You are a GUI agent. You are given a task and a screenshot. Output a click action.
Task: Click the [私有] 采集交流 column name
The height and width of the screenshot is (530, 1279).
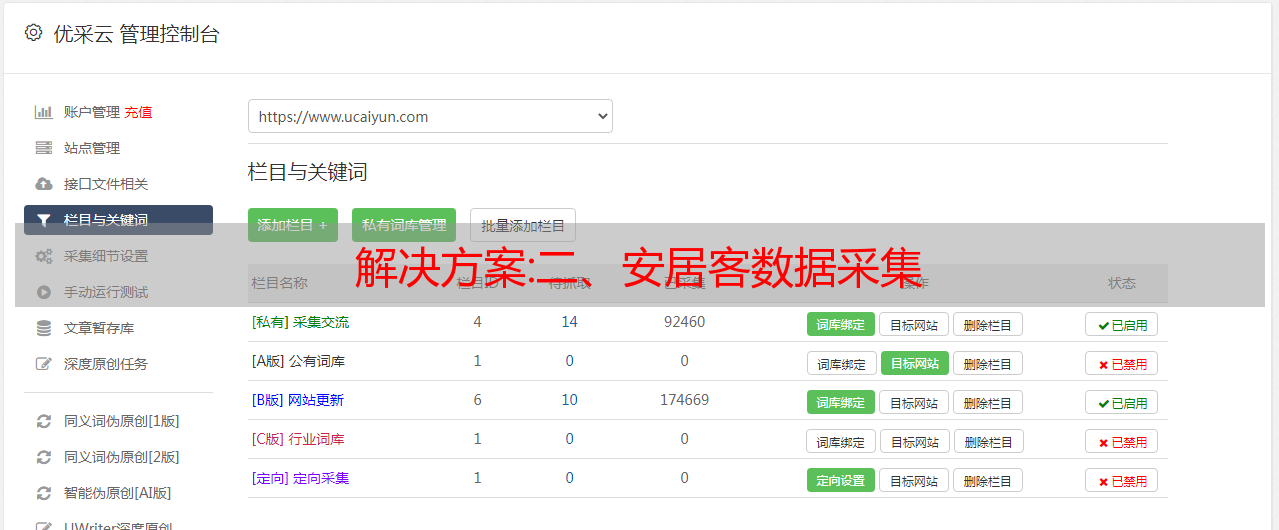click(x=300, y=322)
